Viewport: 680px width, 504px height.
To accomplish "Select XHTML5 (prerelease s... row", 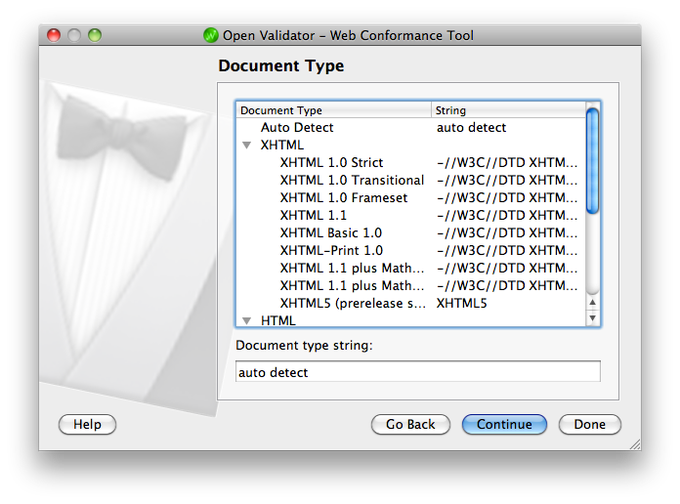I will 411,303.
